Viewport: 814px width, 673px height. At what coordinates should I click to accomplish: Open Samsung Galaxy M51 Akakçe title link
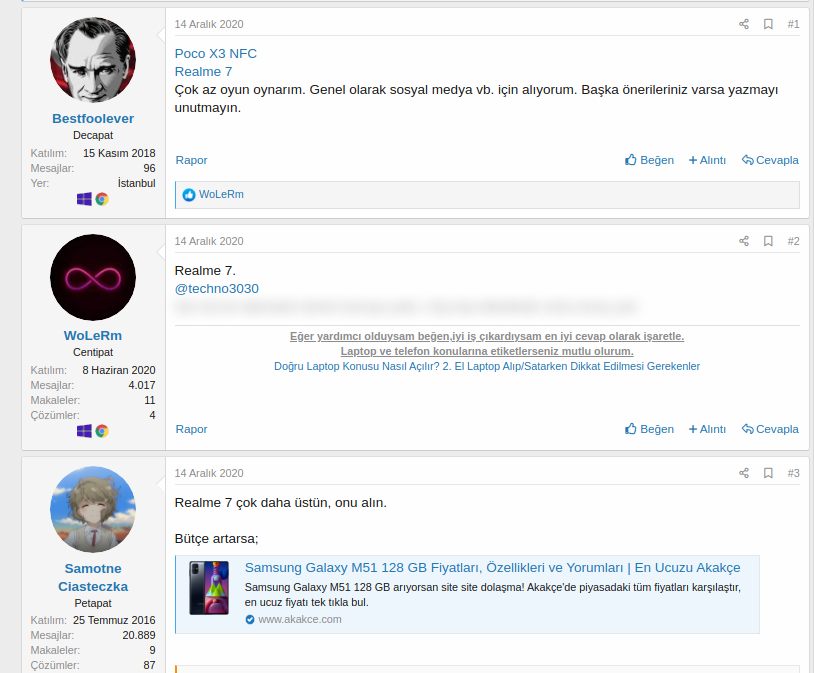(492, 568)
